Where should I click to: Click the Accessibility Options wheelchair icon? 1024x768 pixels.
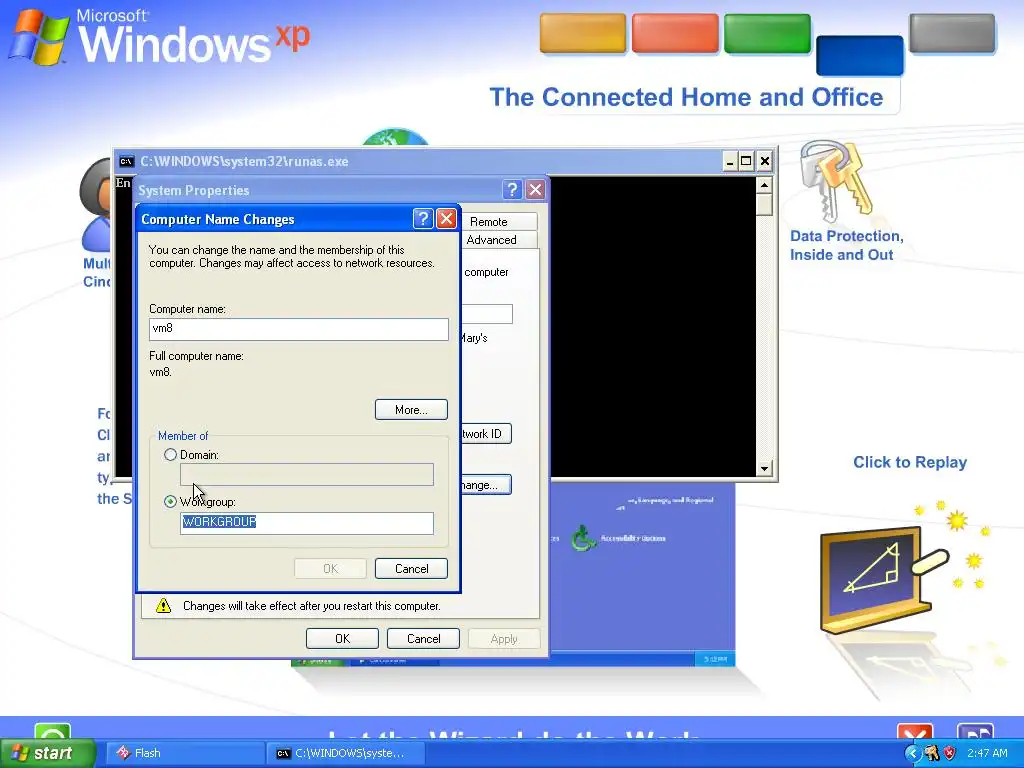coord(583,538)
